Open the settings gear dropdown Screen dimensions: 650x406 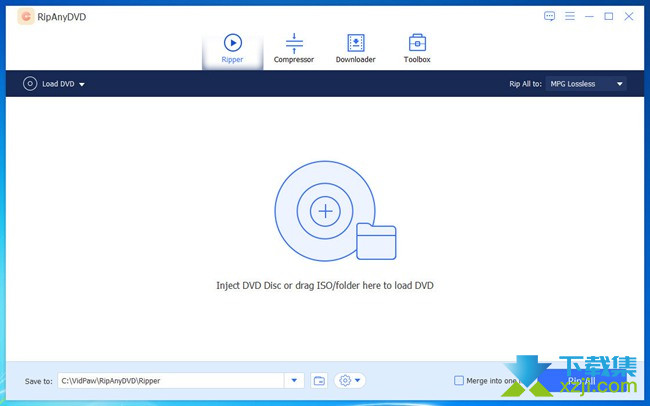point(349,380)
